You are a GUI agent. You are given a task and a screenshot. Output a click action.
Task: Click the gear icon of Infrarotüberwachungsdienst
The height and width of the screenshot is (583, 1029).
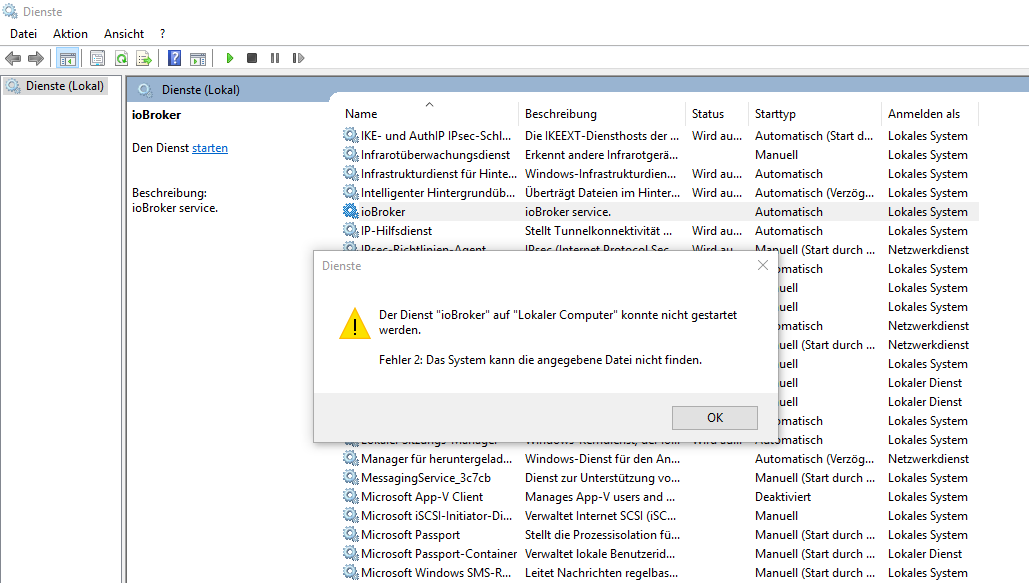(x=350, y=154)
